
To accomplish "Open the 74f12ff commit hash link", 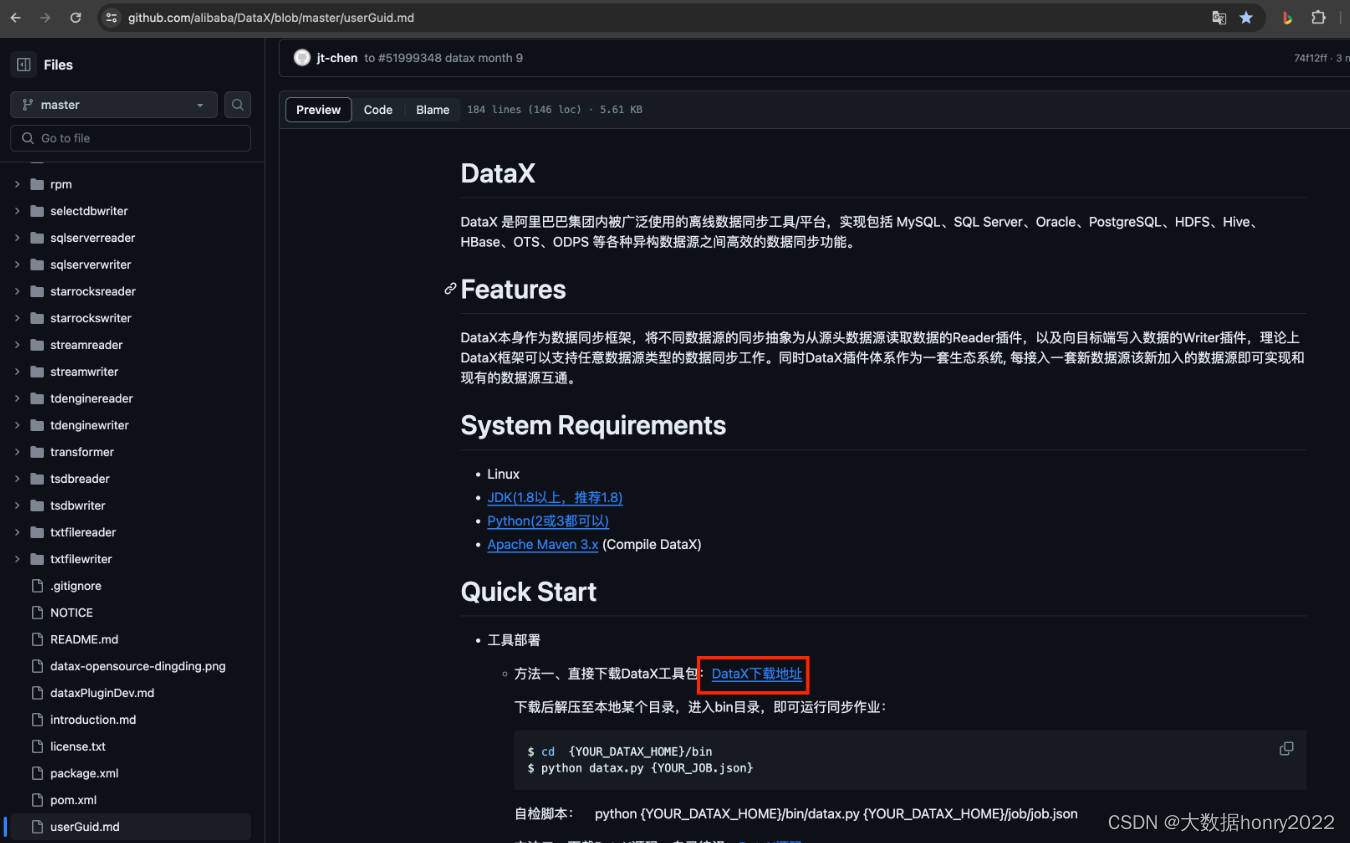I will (x=1310, y=58).
